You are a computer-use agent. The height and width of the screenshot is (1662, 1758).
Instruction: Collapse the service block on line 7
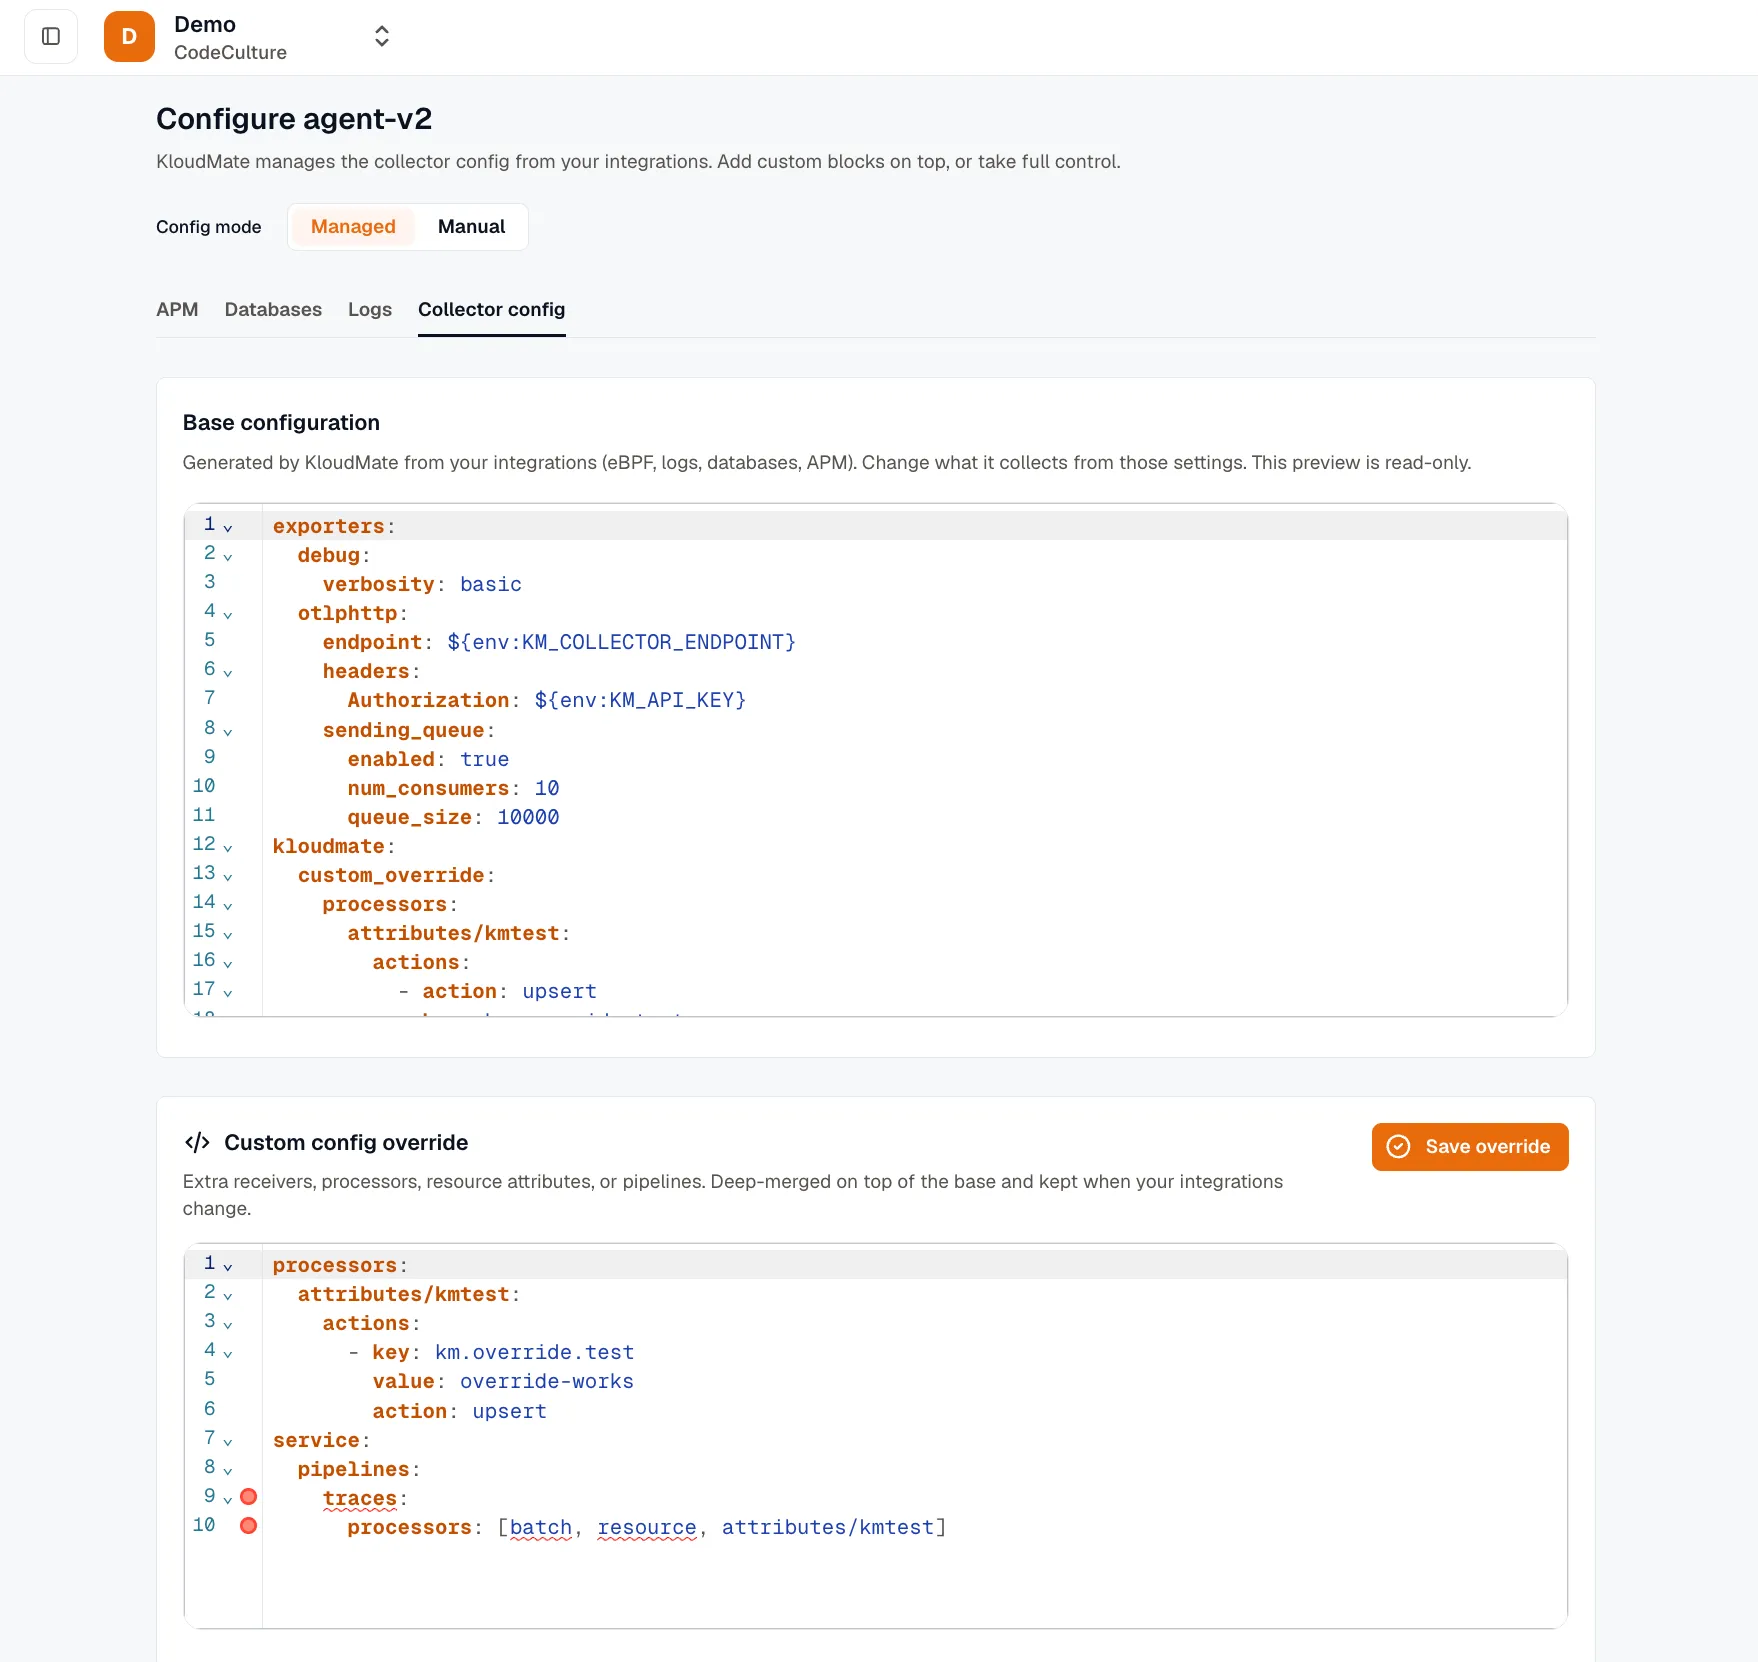[228, 1441]
